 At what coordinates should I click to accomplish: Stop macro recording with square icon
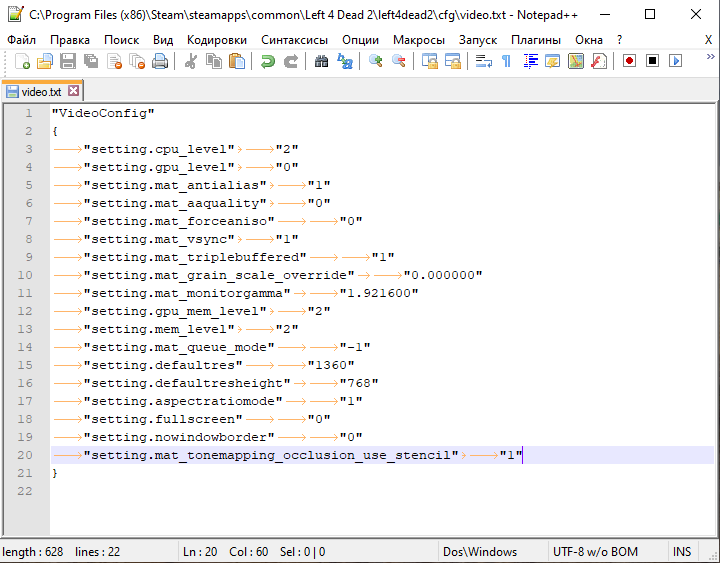pos(652,61)
